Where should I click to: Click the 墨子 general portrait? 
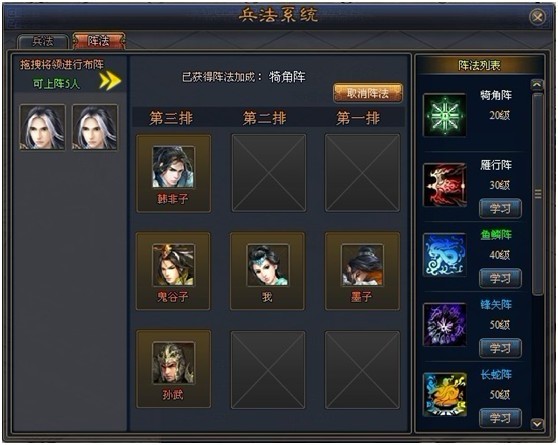click(x=362, y=265)
